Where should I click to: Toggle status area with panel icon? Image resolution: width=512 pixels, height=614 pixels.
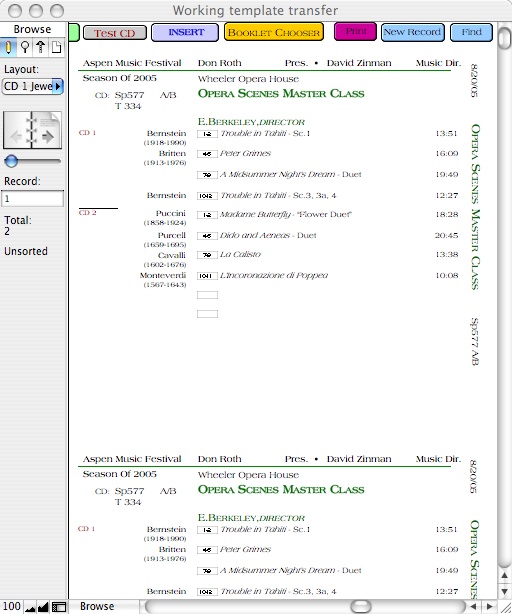click(59, 607)
